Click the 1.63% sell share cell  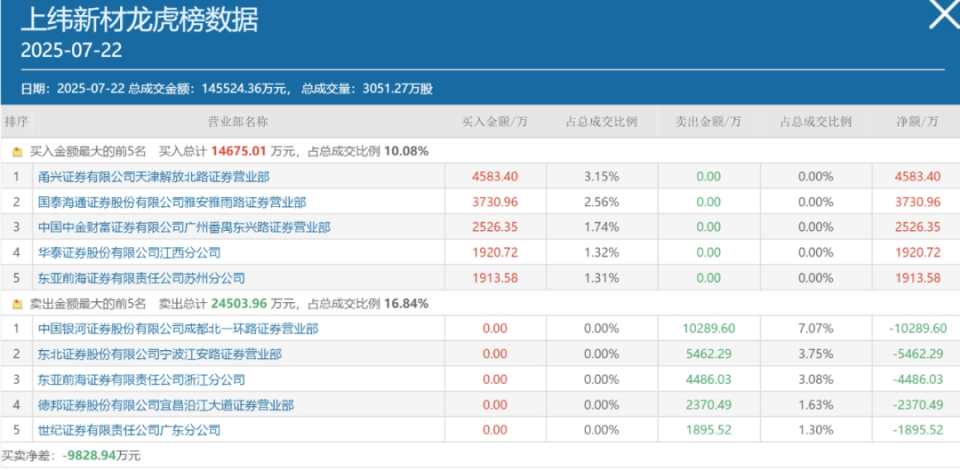click(816, 405)
